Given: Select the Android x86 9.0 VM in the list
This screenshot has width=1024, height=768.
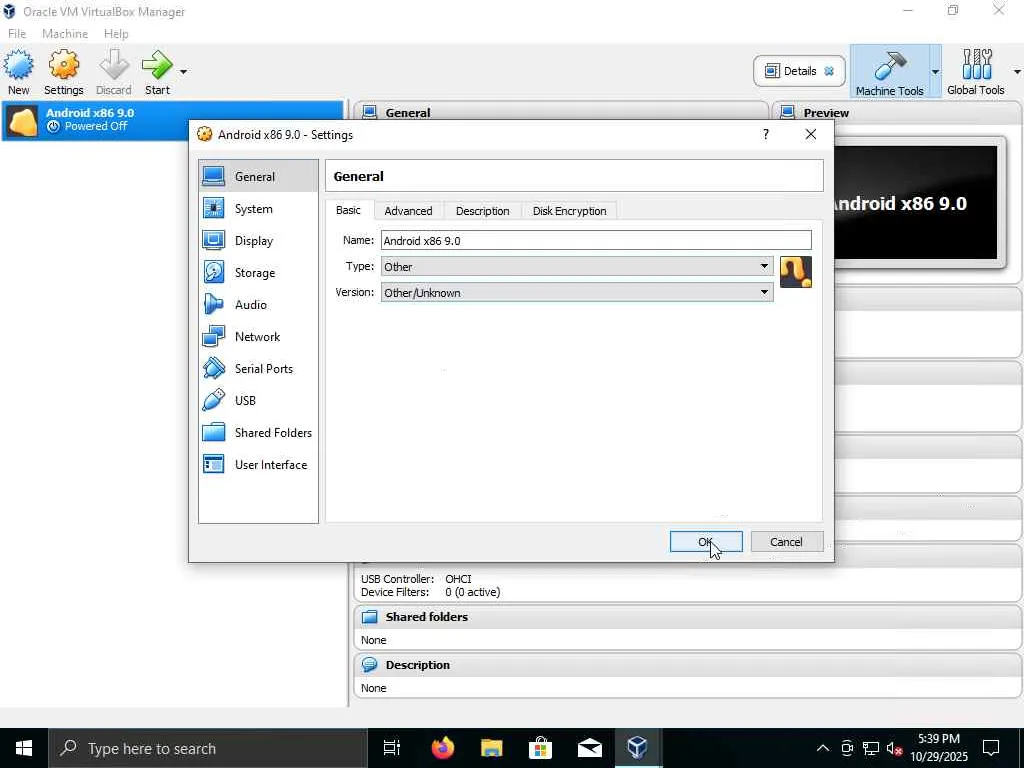Looking at the screenshot, I should coord(172,120).
